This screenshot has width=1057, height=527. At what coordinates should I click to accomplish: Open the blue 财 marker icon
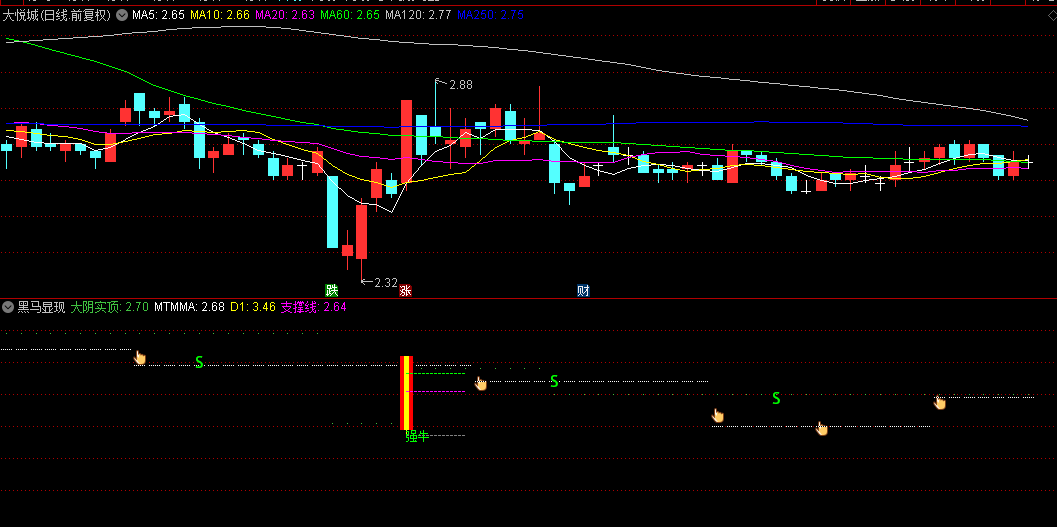pos(584,290)
